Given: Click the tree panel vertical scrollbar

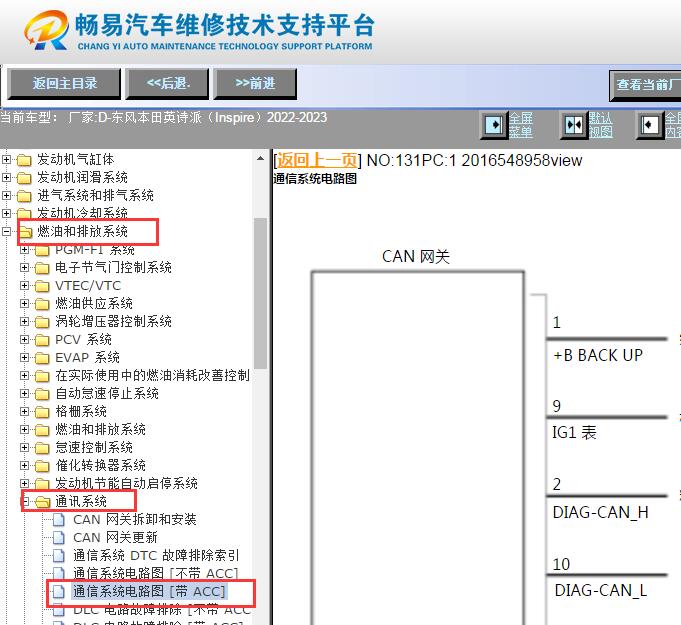Looking at the screenshot, I should pyautogui.click(x=261, y=300).
